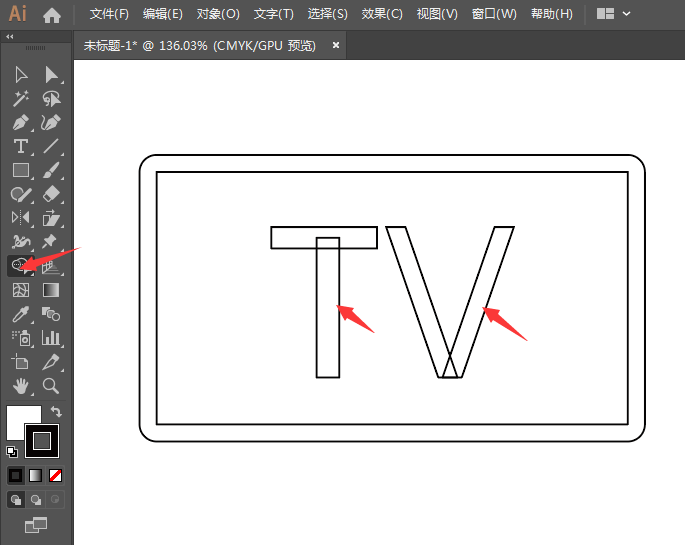Select the Artboard tool

tap(20, 362)
